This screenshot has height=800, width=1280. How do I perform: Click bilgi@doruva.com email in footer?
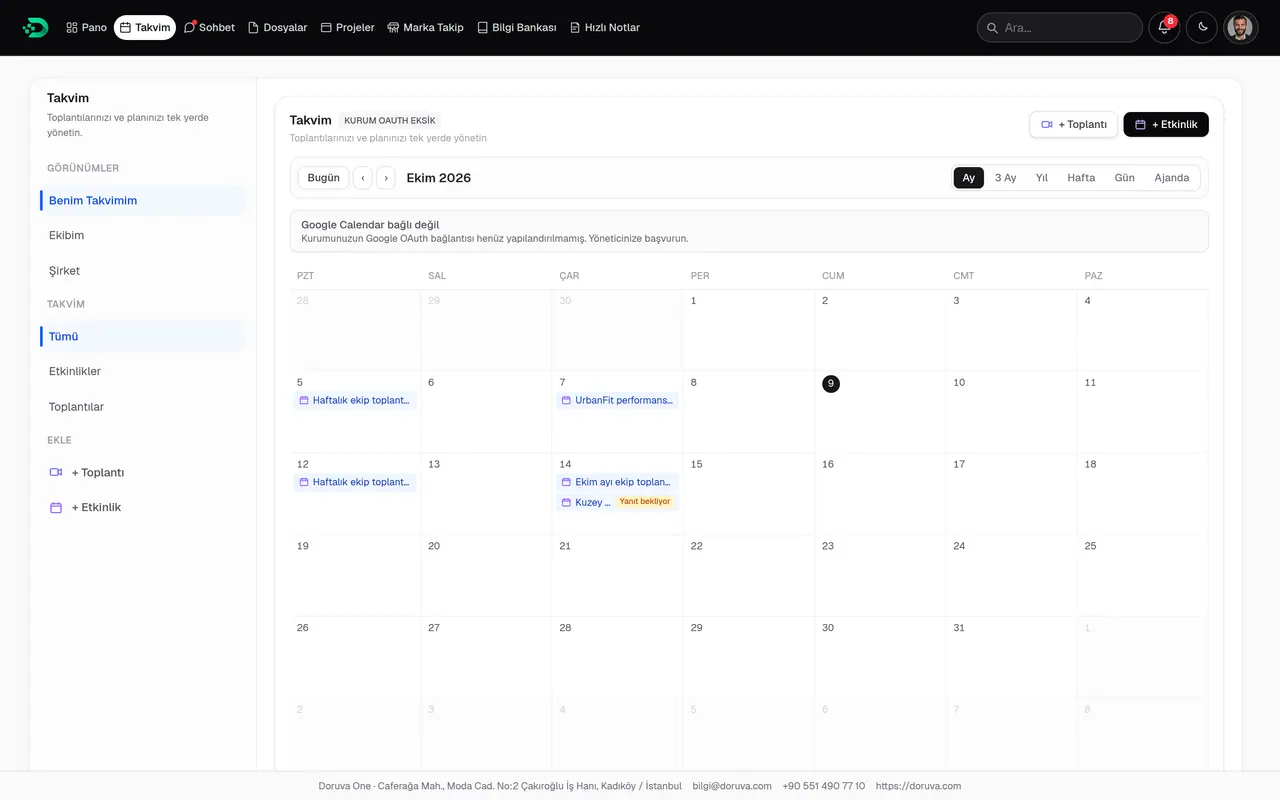click(732, 786)
